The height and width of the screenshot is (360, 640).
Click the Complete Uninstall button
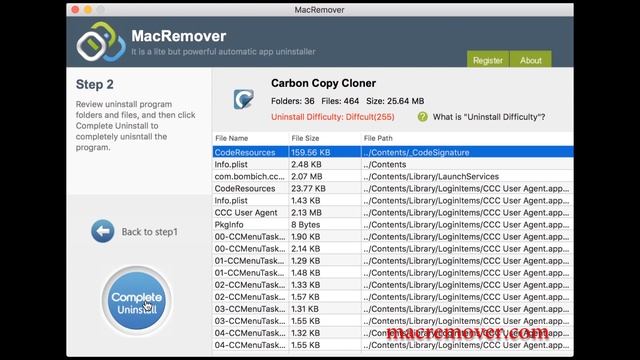[137, 301]
